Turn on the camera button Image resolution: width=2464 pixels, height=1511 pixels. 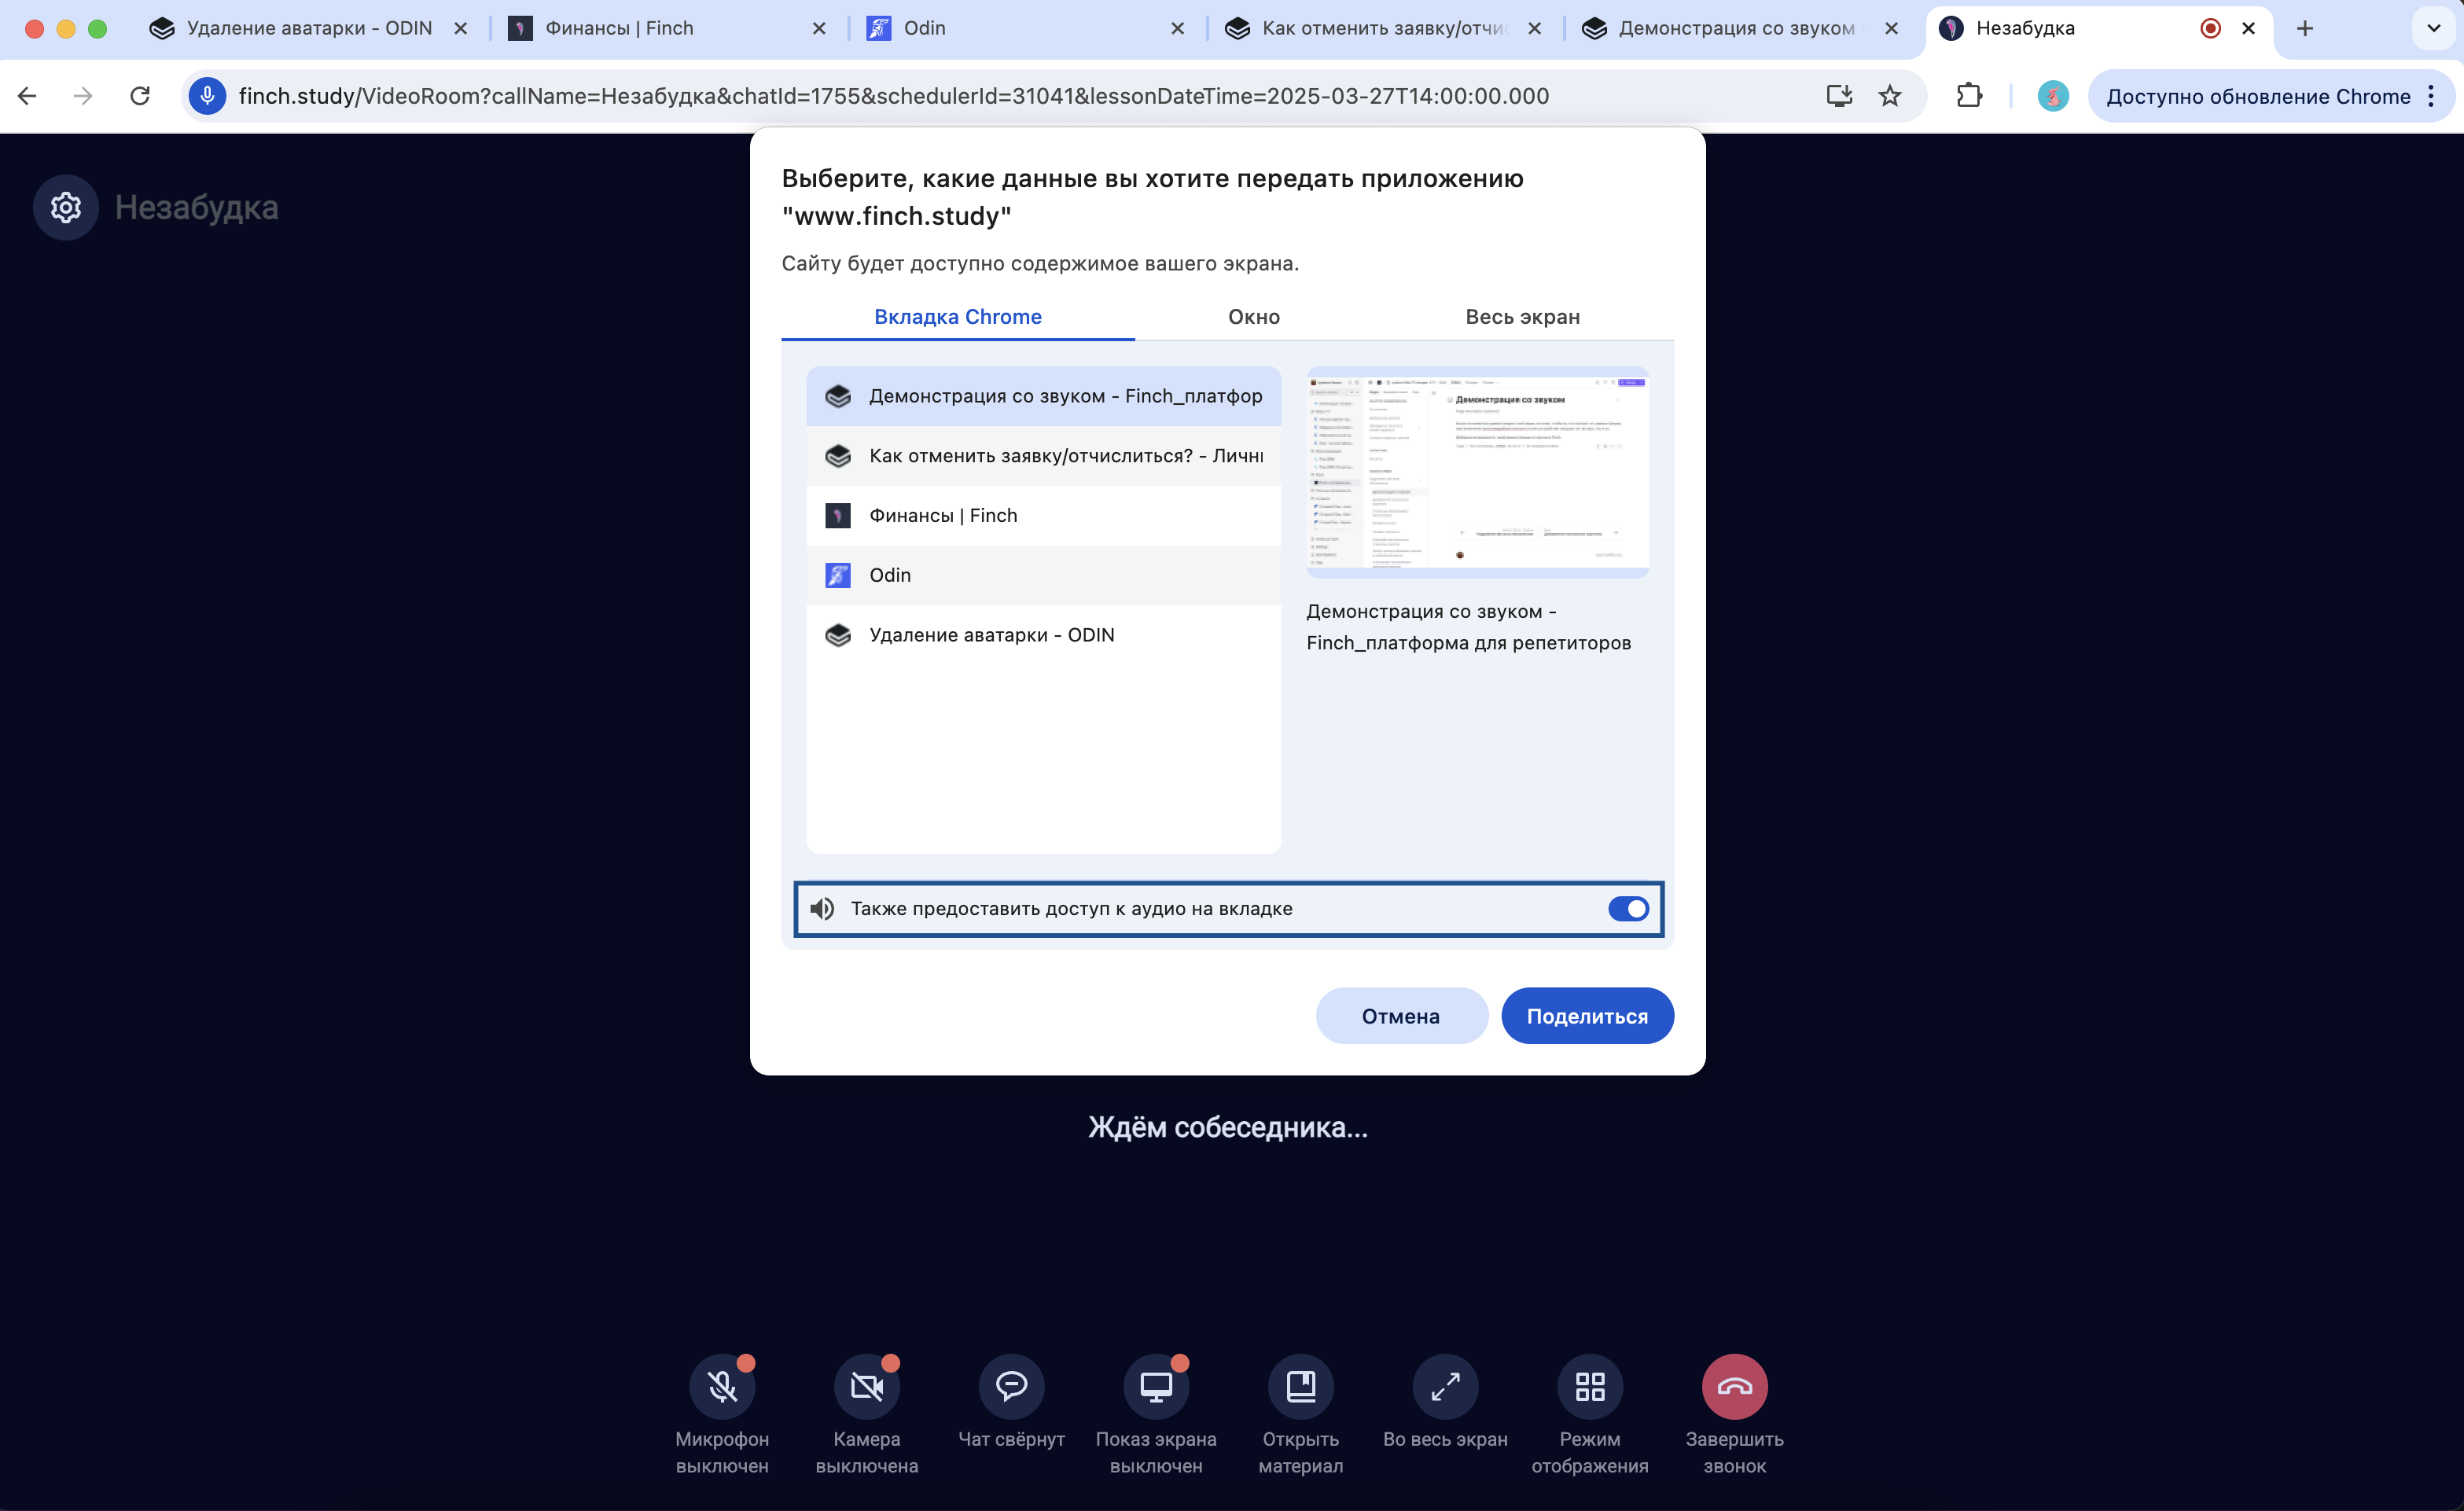(866, 1386)
